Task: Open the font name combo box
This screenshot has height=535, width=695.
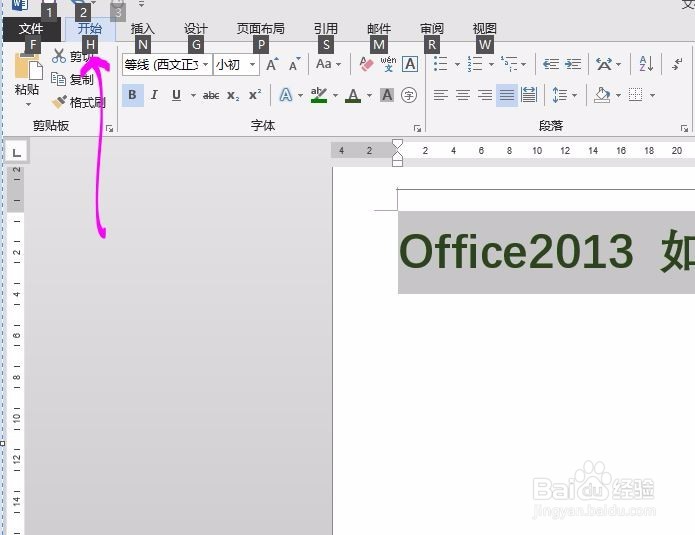Action: (167, 65)
